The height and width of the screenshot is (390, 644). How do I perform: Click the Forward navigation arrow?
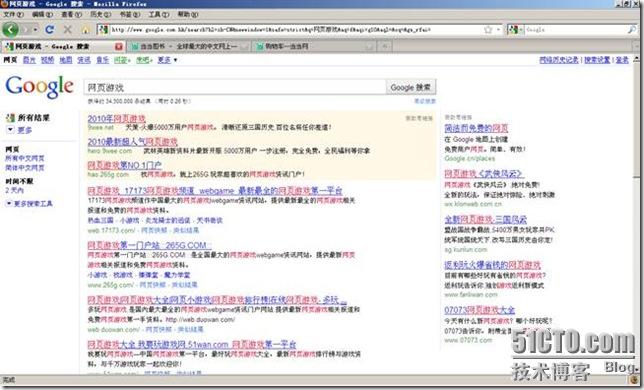(x=26, y=30)
